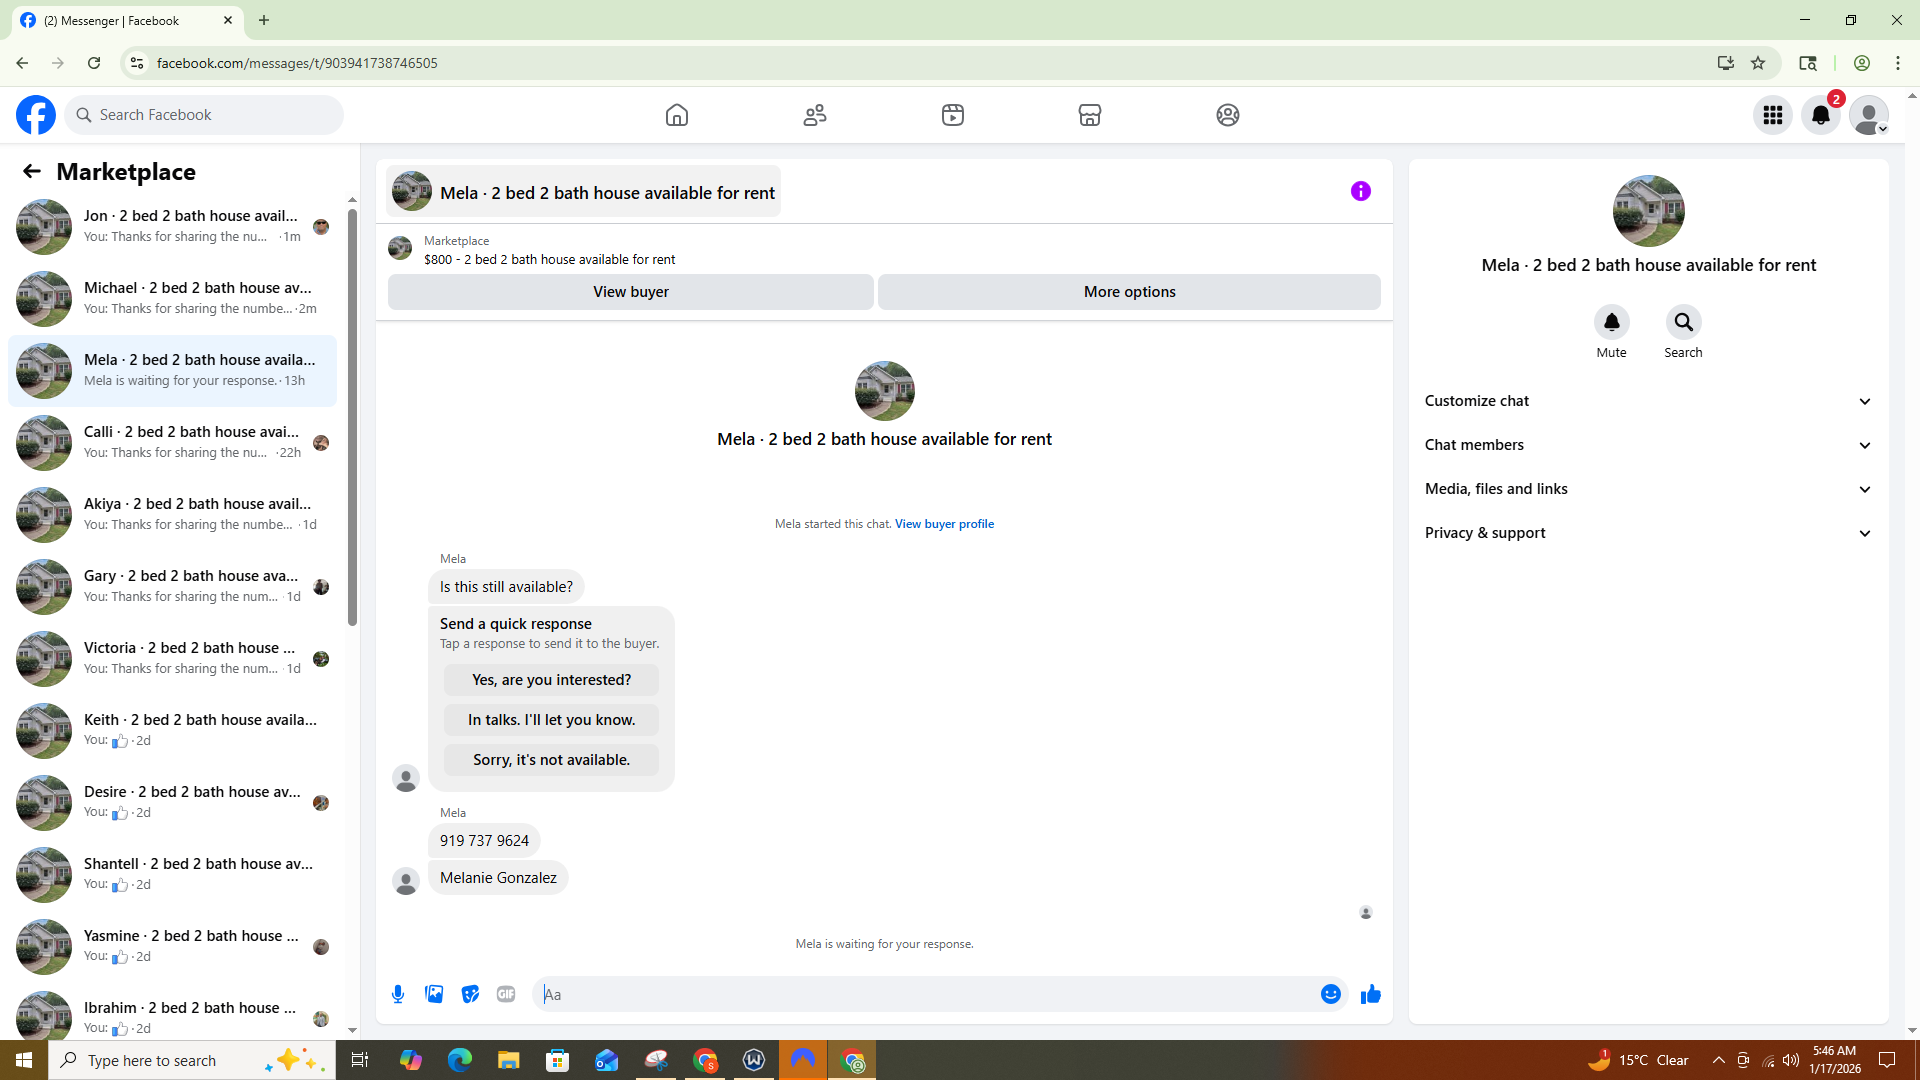Click the View buyer profile link

point(943,524)
